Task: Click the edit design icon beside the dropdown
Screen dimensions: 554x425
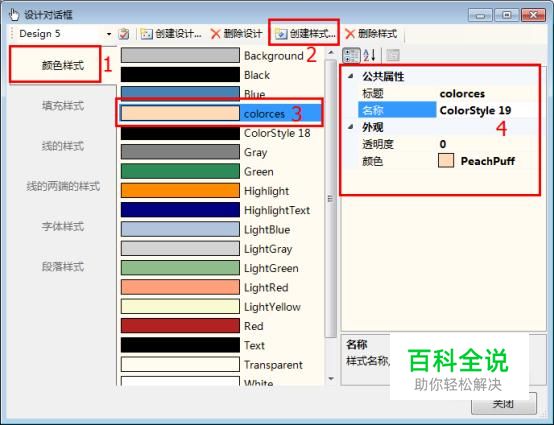Action: coord(124,34)
